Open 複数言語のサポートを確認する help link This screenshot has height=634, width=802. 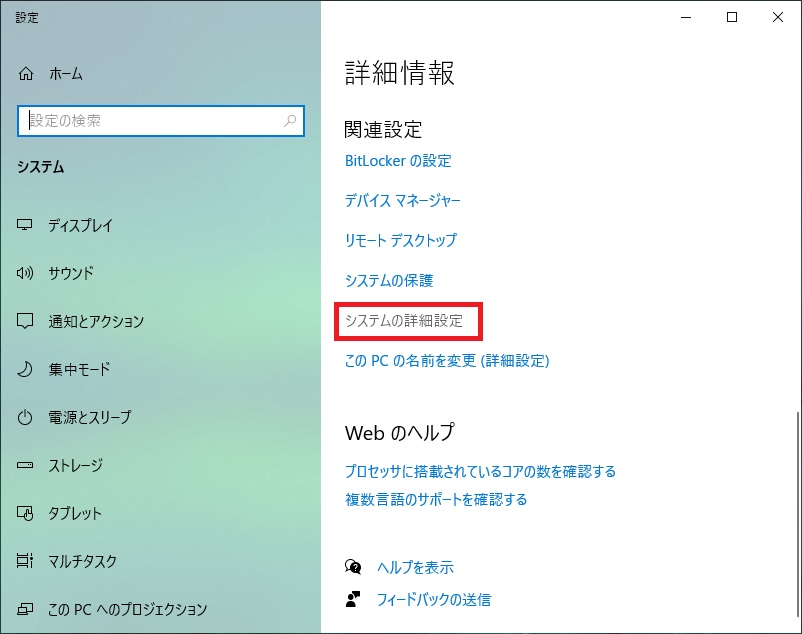point(436,499)
